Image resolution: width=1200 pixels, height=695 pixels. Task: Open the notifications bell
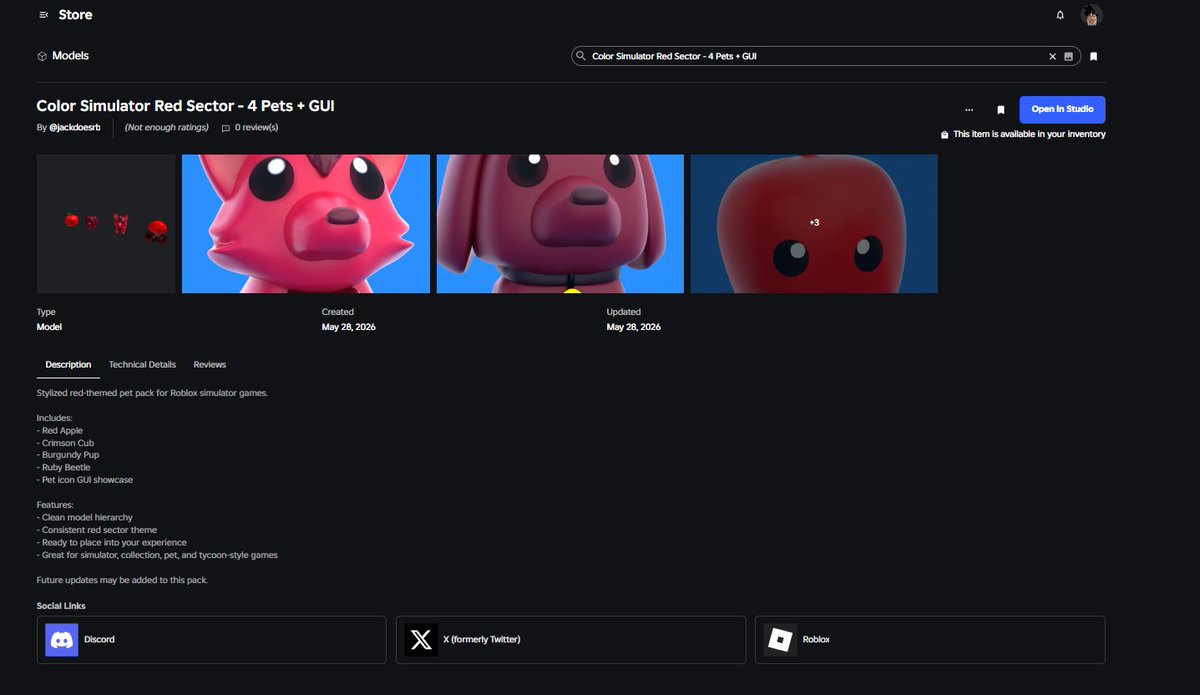point(1060,15)
